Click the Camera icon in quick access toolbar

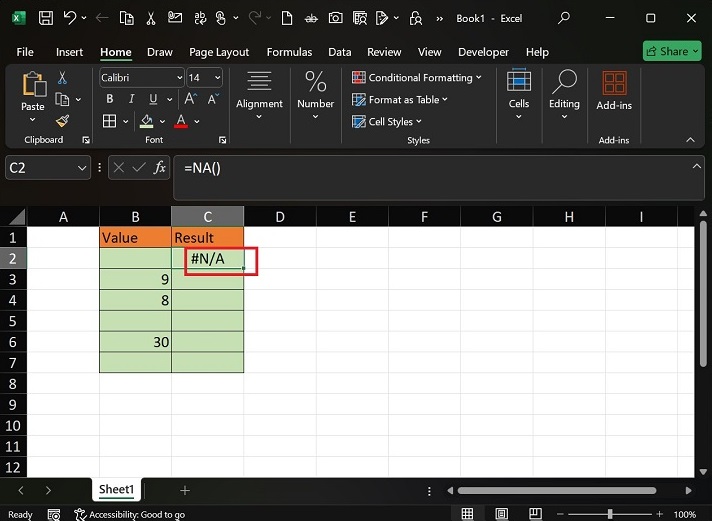(x=336, y=18)
